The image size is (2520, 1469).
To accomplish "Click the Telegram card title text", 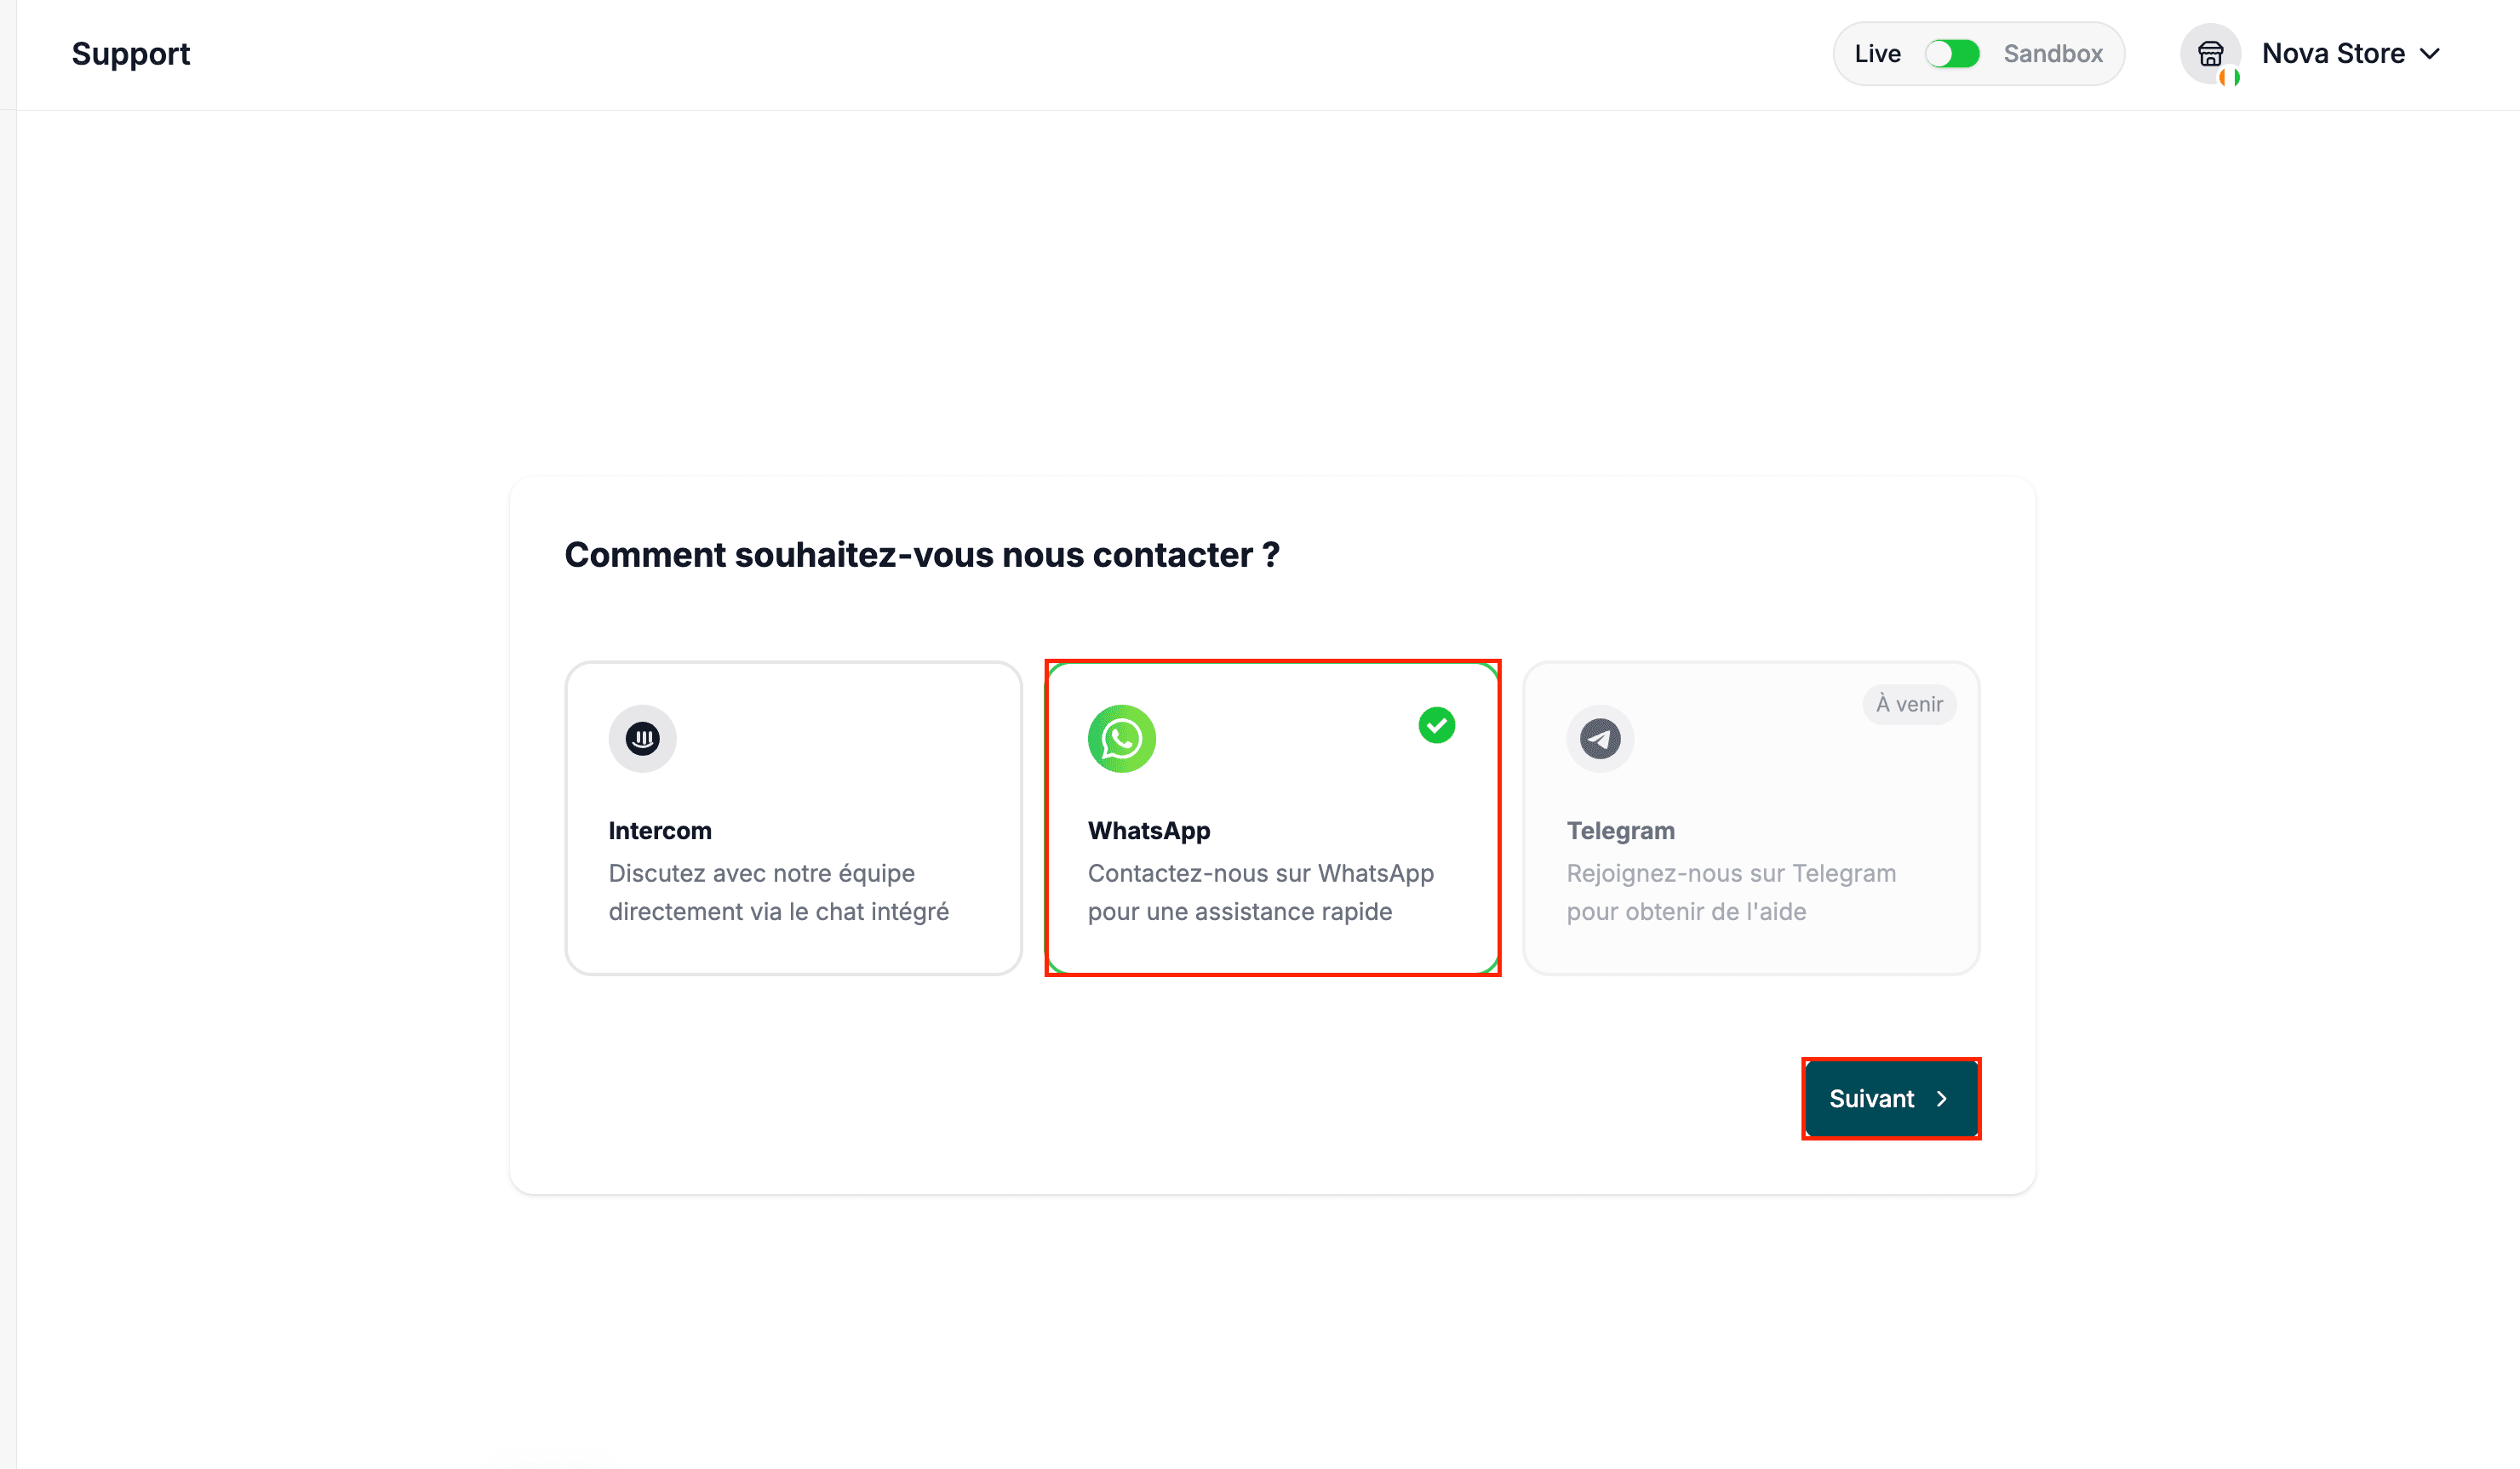I will coord(1620,830).
